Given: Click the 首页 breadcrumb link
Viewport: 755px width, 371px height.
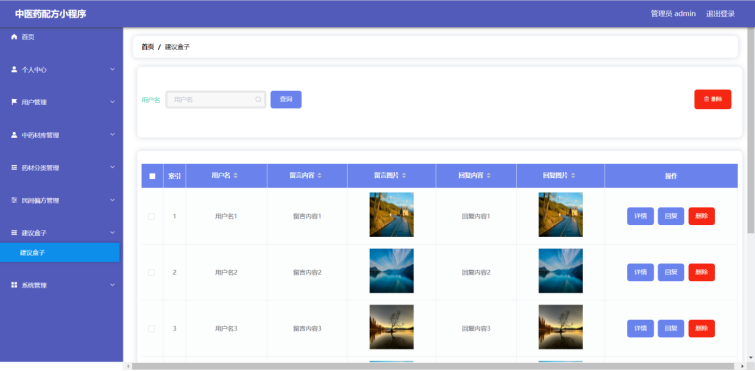Looking at the screenshot, I should [x=147, y=47].
